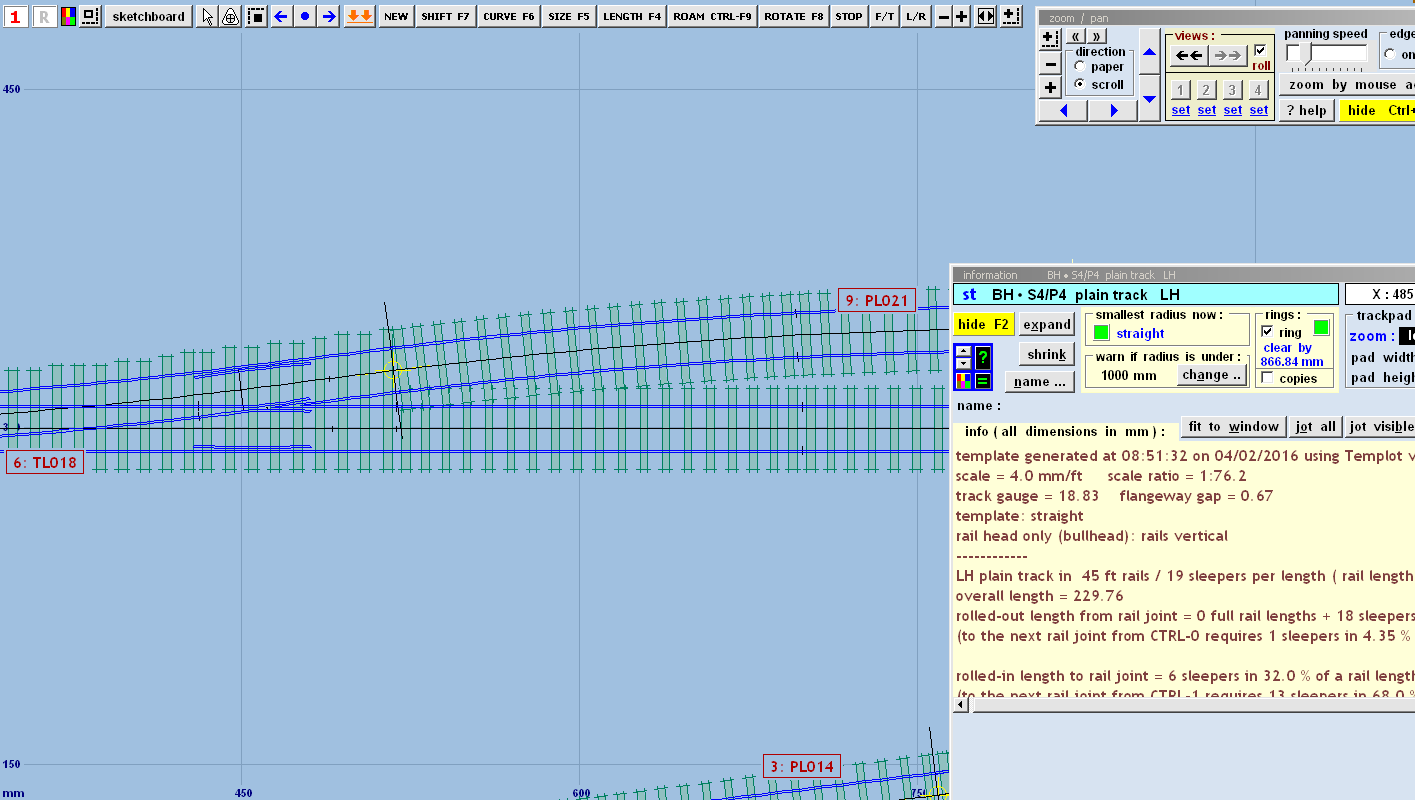Click the L/R toolbar button
The image size is (1416, 801).
(x=916, y=16)
